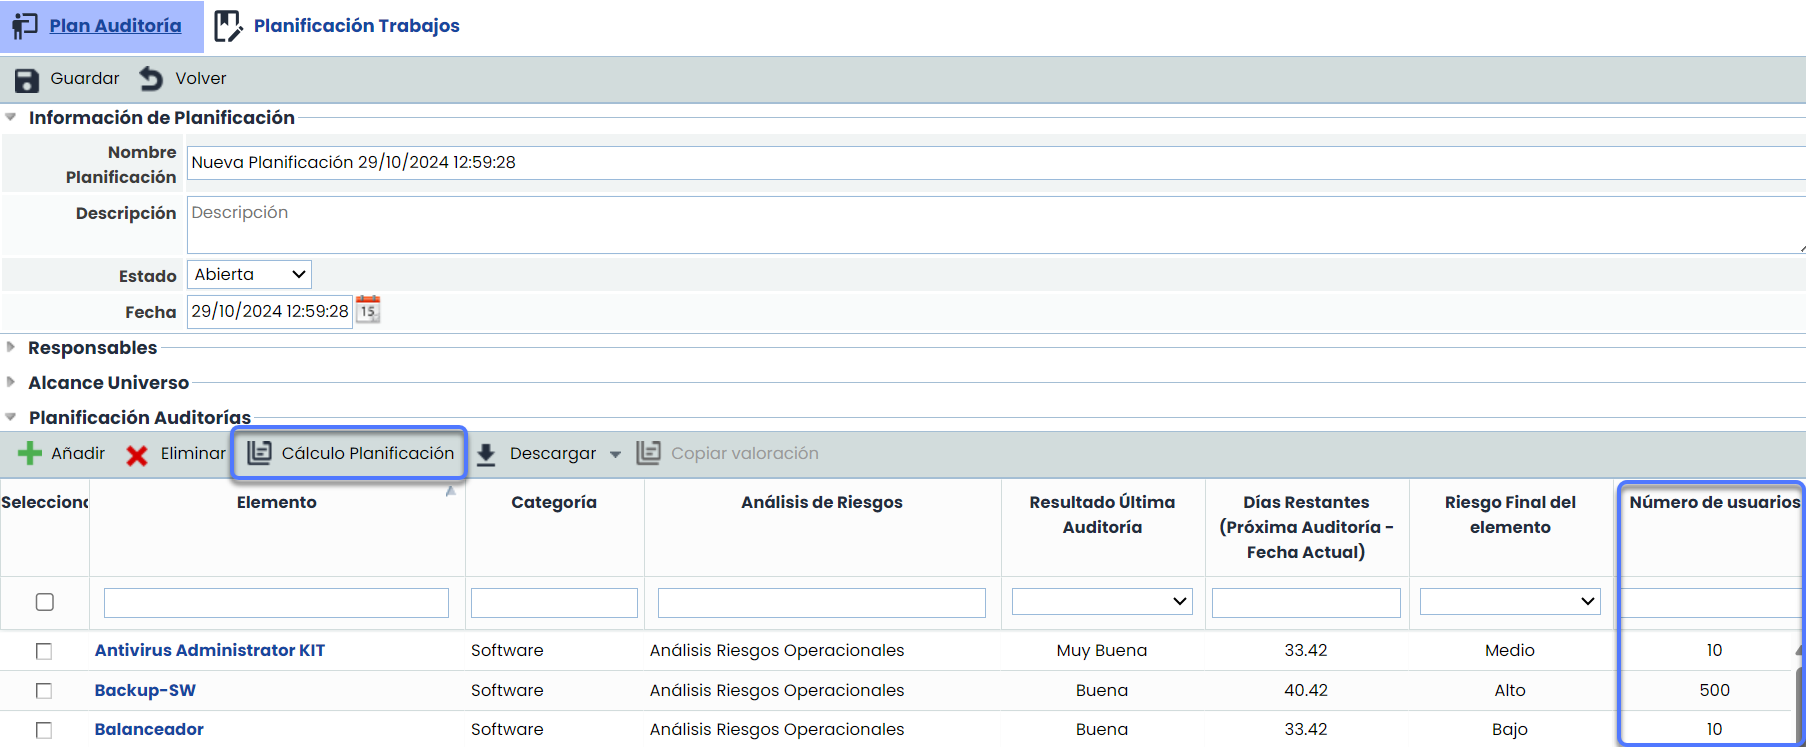This screenshot has width=1806, height=747.
Task: Click the Volver back arrow icon
Action: tap(151, 79)
